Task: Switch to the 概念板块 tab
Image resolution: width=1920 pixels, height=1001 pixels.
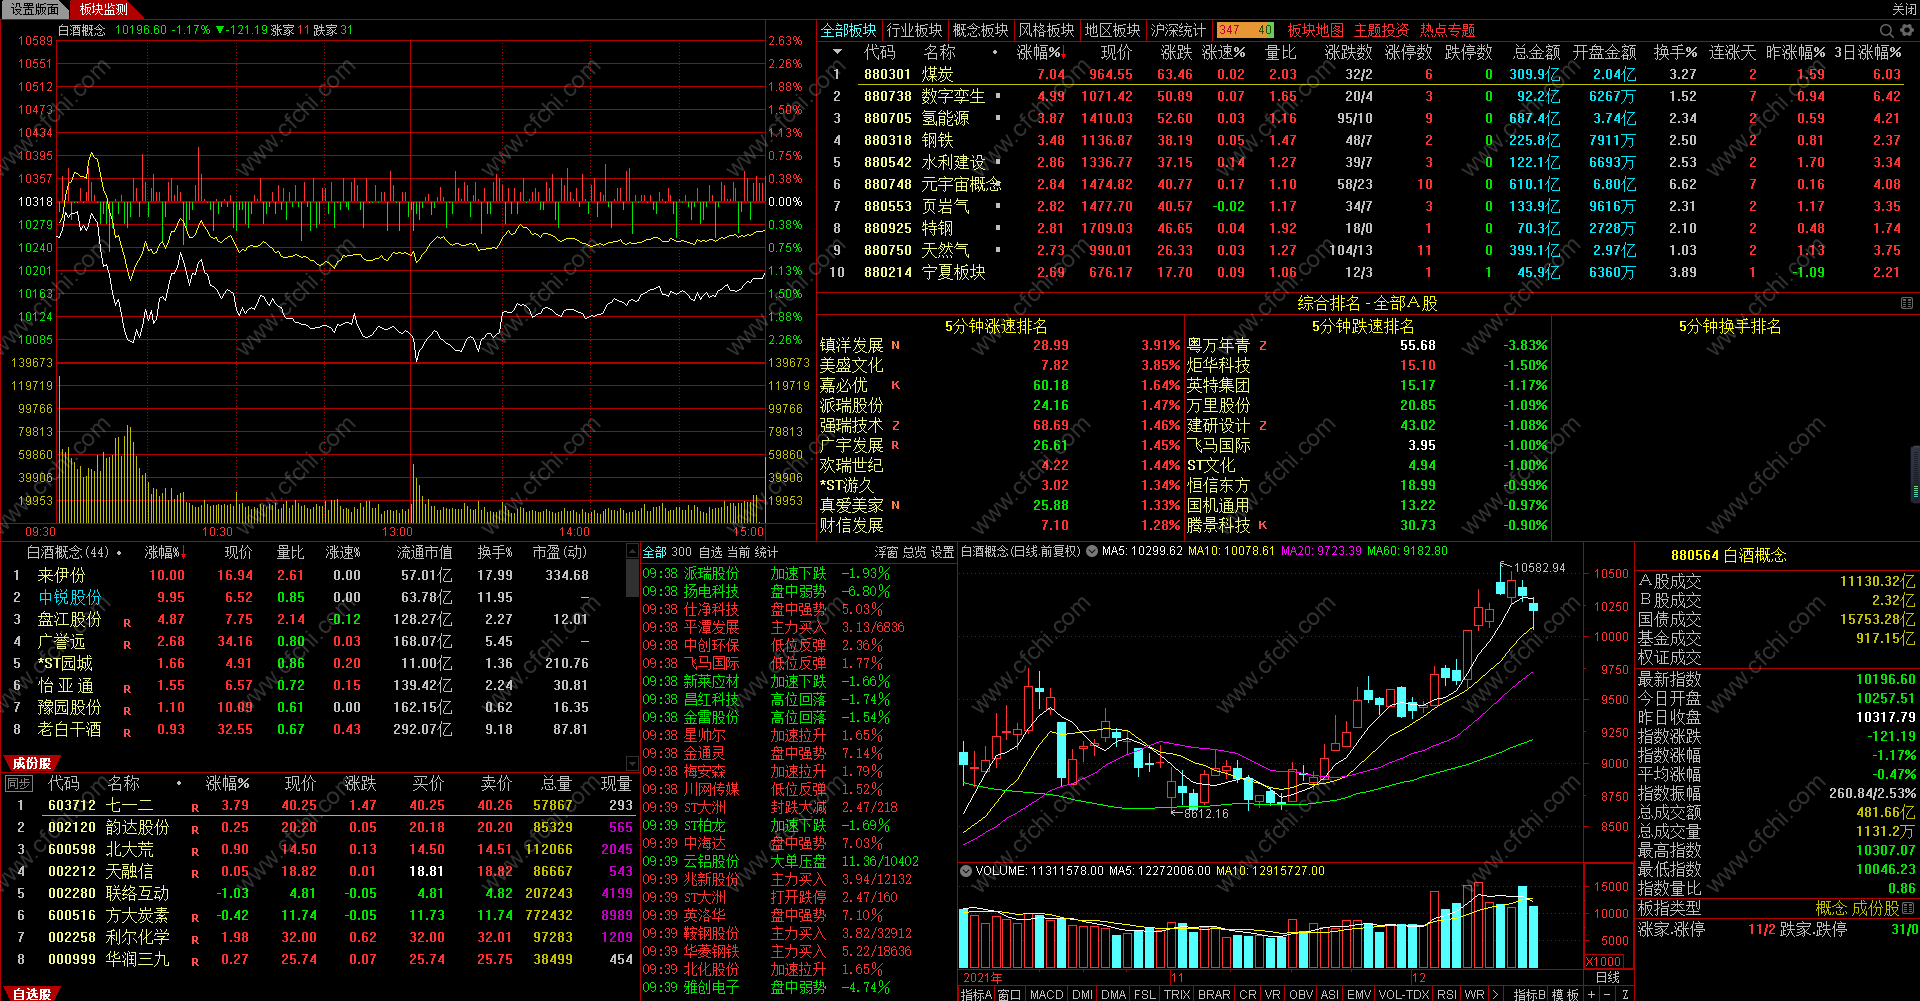Action: click(x=981, y=30)
